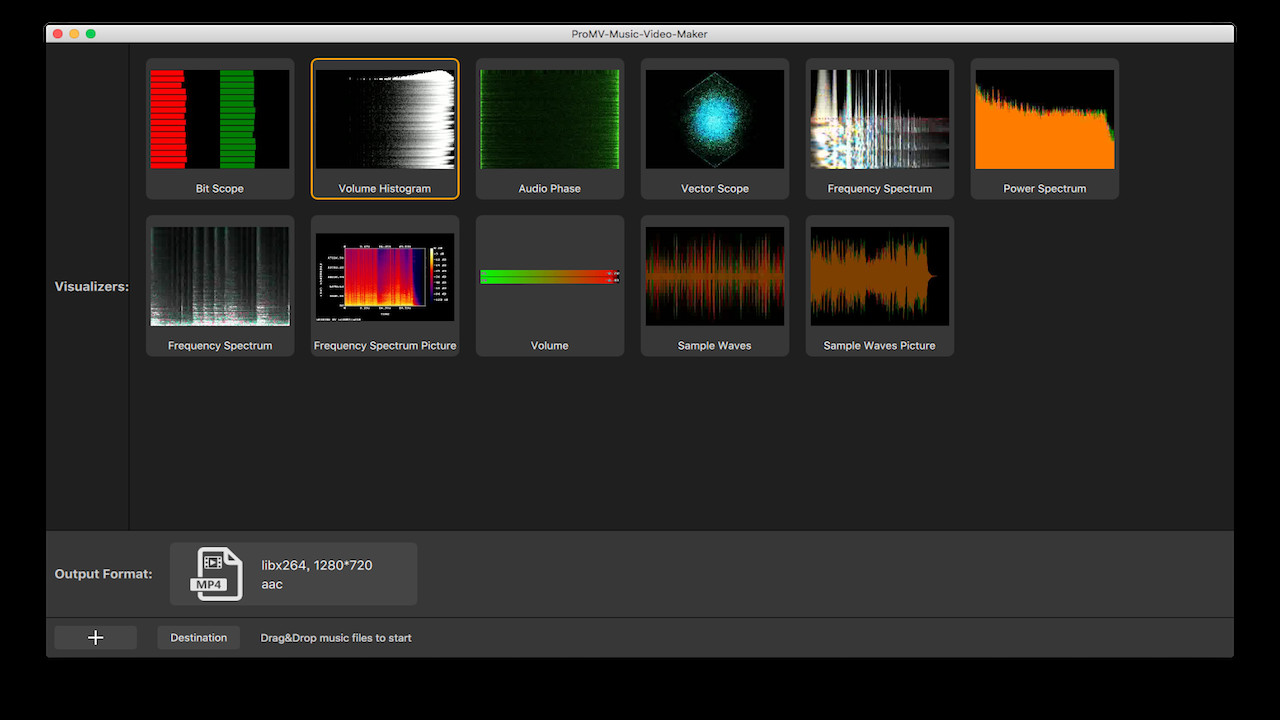The width and height of the screenshot is (1280, 720).
Task: Pick the grayscale second-row Frequency Spectrum visualizer
Action: [220, 285]
